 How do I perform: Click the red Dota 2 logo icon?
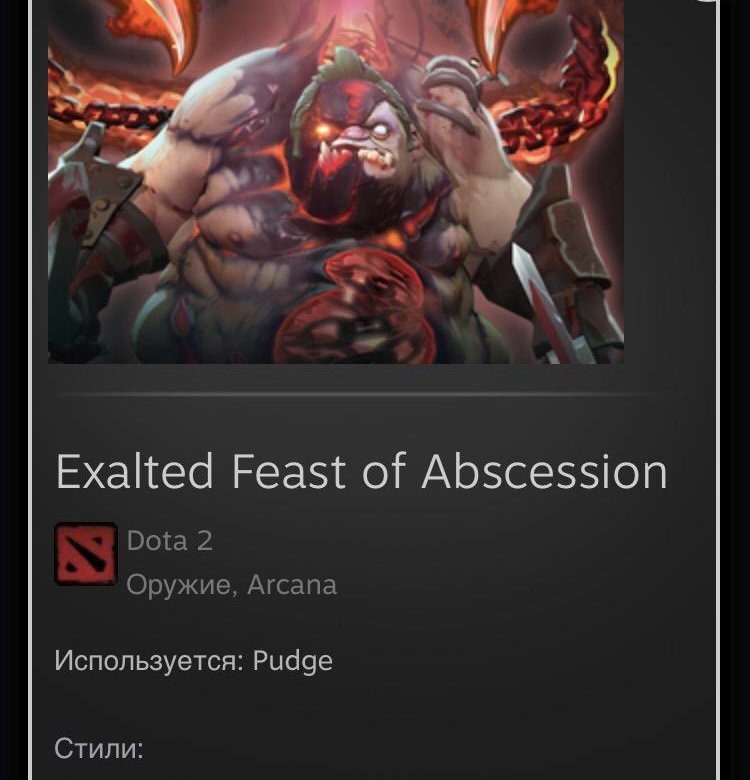point(86,554)
